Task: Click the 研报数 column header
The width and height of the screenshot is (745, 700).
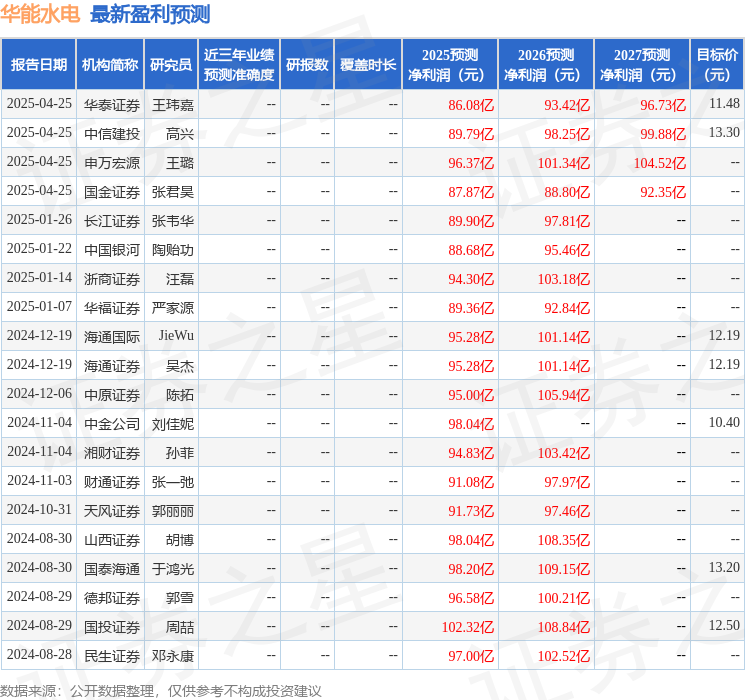Action: point(307,64)
